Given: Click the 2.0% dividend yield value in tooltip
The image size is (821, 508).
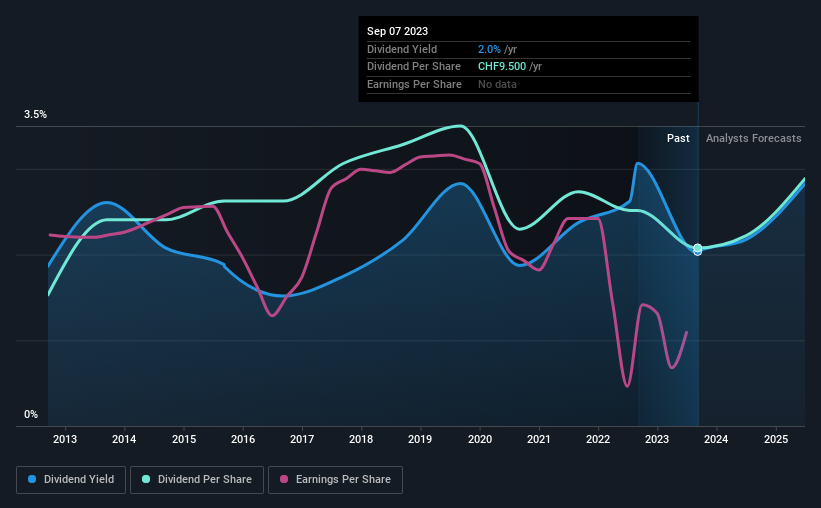Looking at the screenshot, I should [x=489, y=49].
